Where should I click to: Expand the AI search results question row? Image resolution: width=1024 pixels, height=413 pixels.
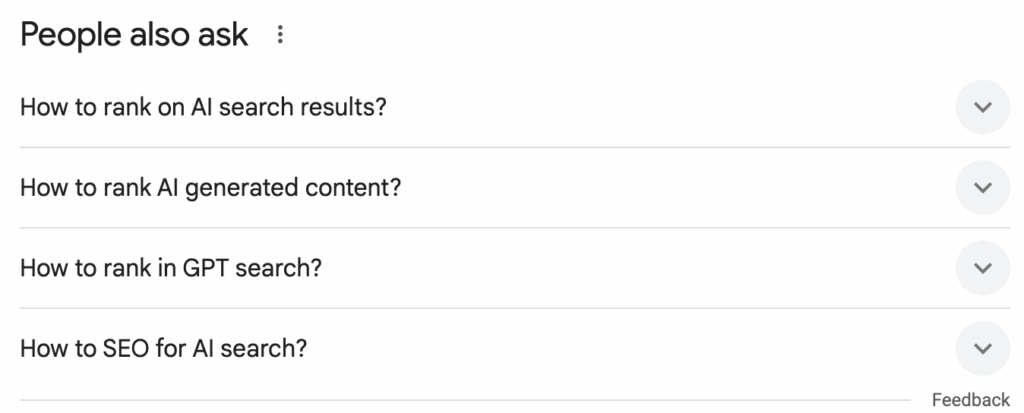click(500, 107)
